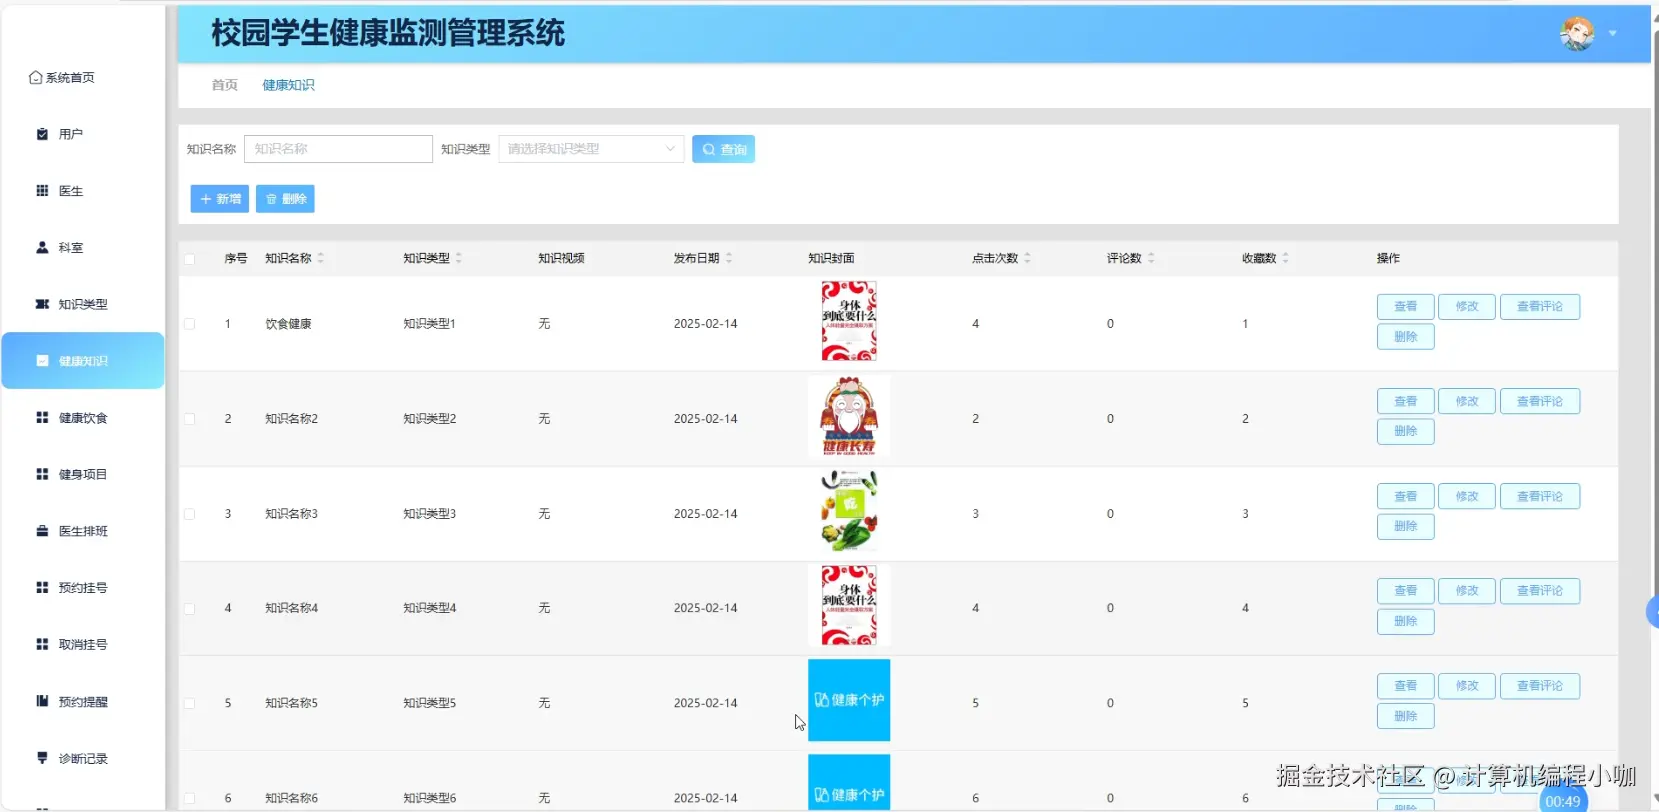Expand the user menu arrow beside avatar
The width and height of the screenshot is (1659, 812).
[1612, 34]
